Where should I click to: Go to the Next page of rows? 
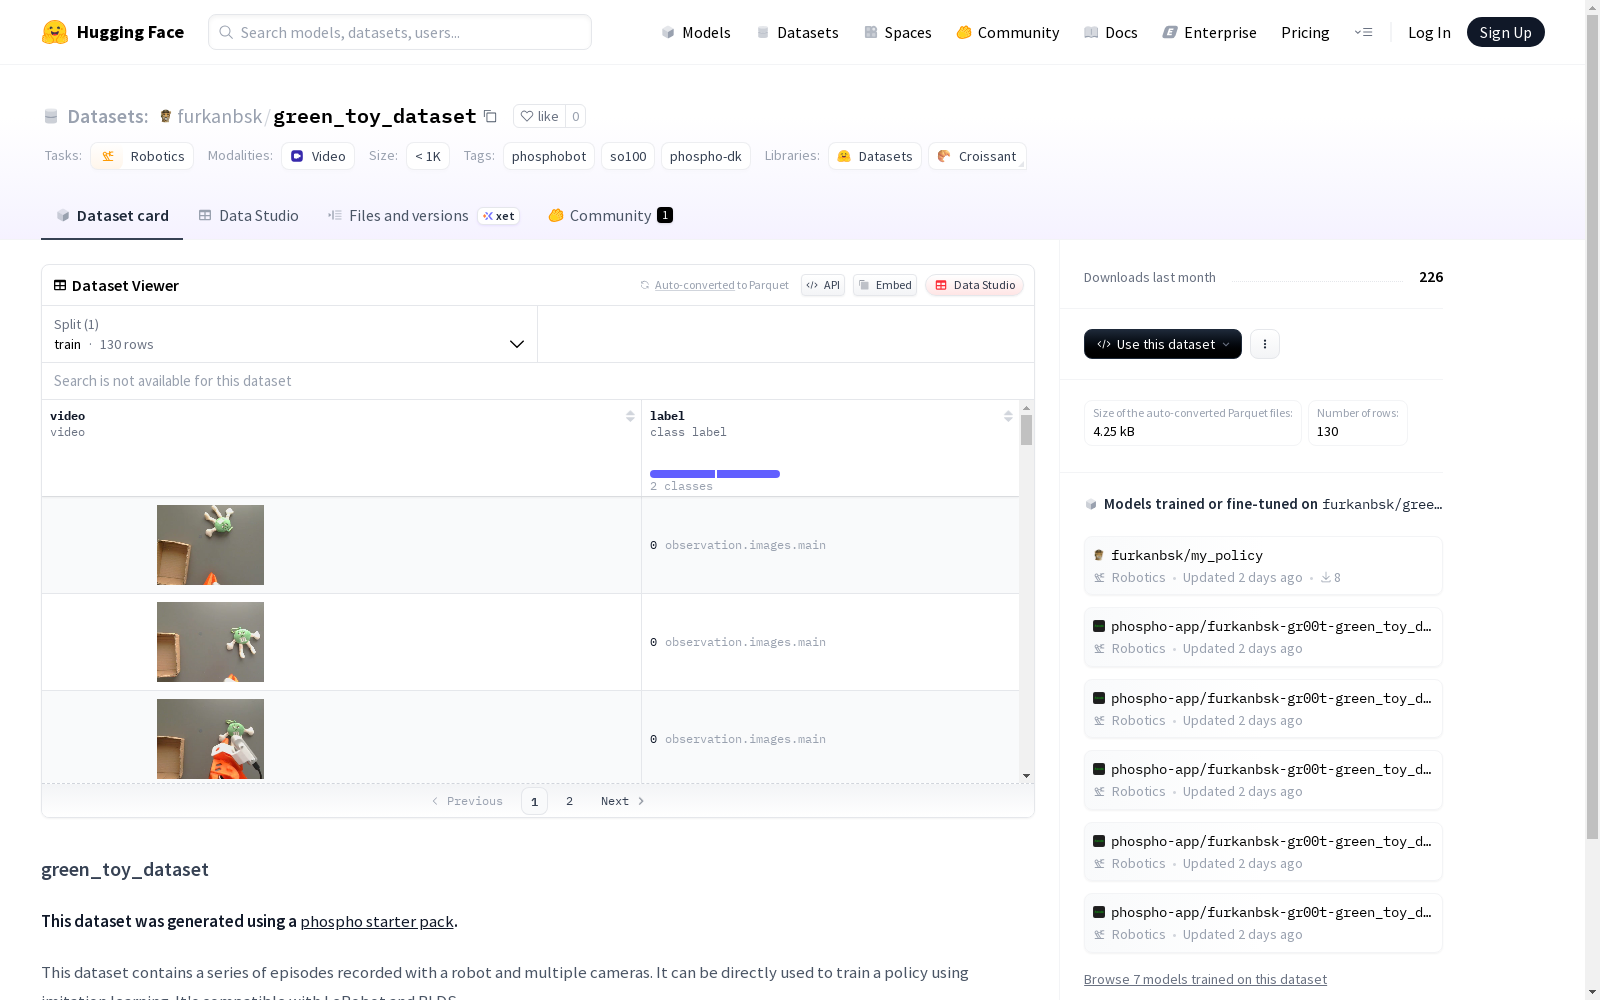[x=622, y=801]
